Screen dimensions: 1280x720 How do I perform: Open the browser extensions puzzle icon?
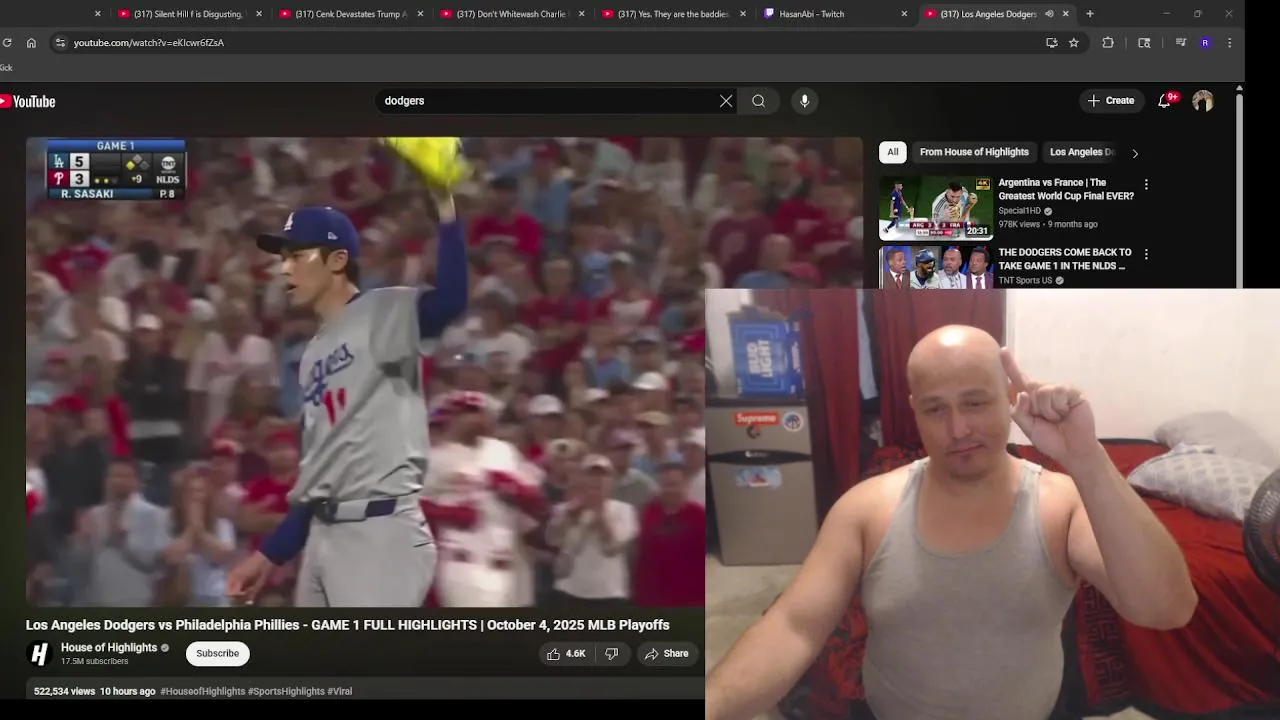(1108, 43)
